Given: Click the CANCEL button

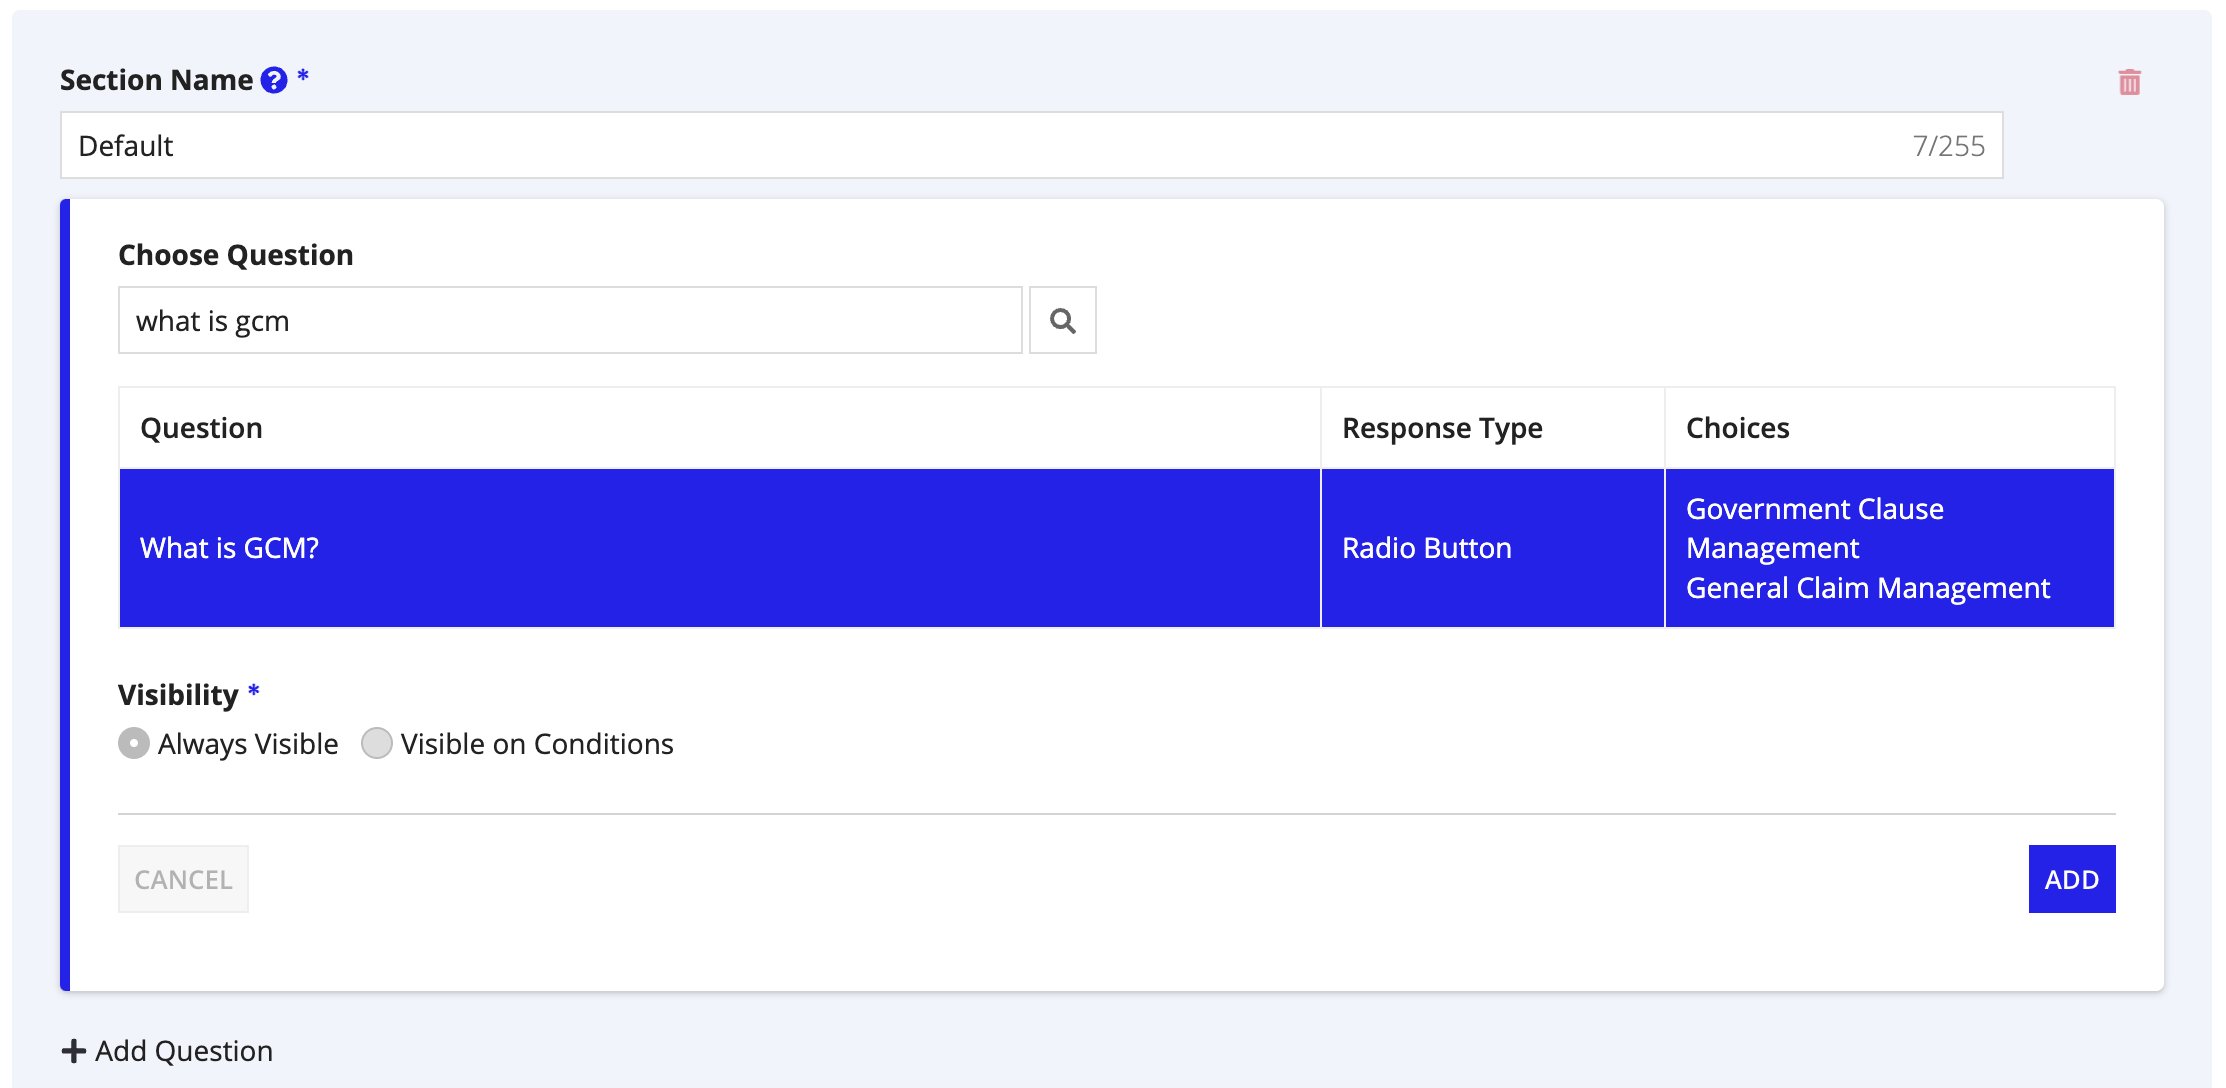Looking at the screenshot, I should tap(183, 879).
